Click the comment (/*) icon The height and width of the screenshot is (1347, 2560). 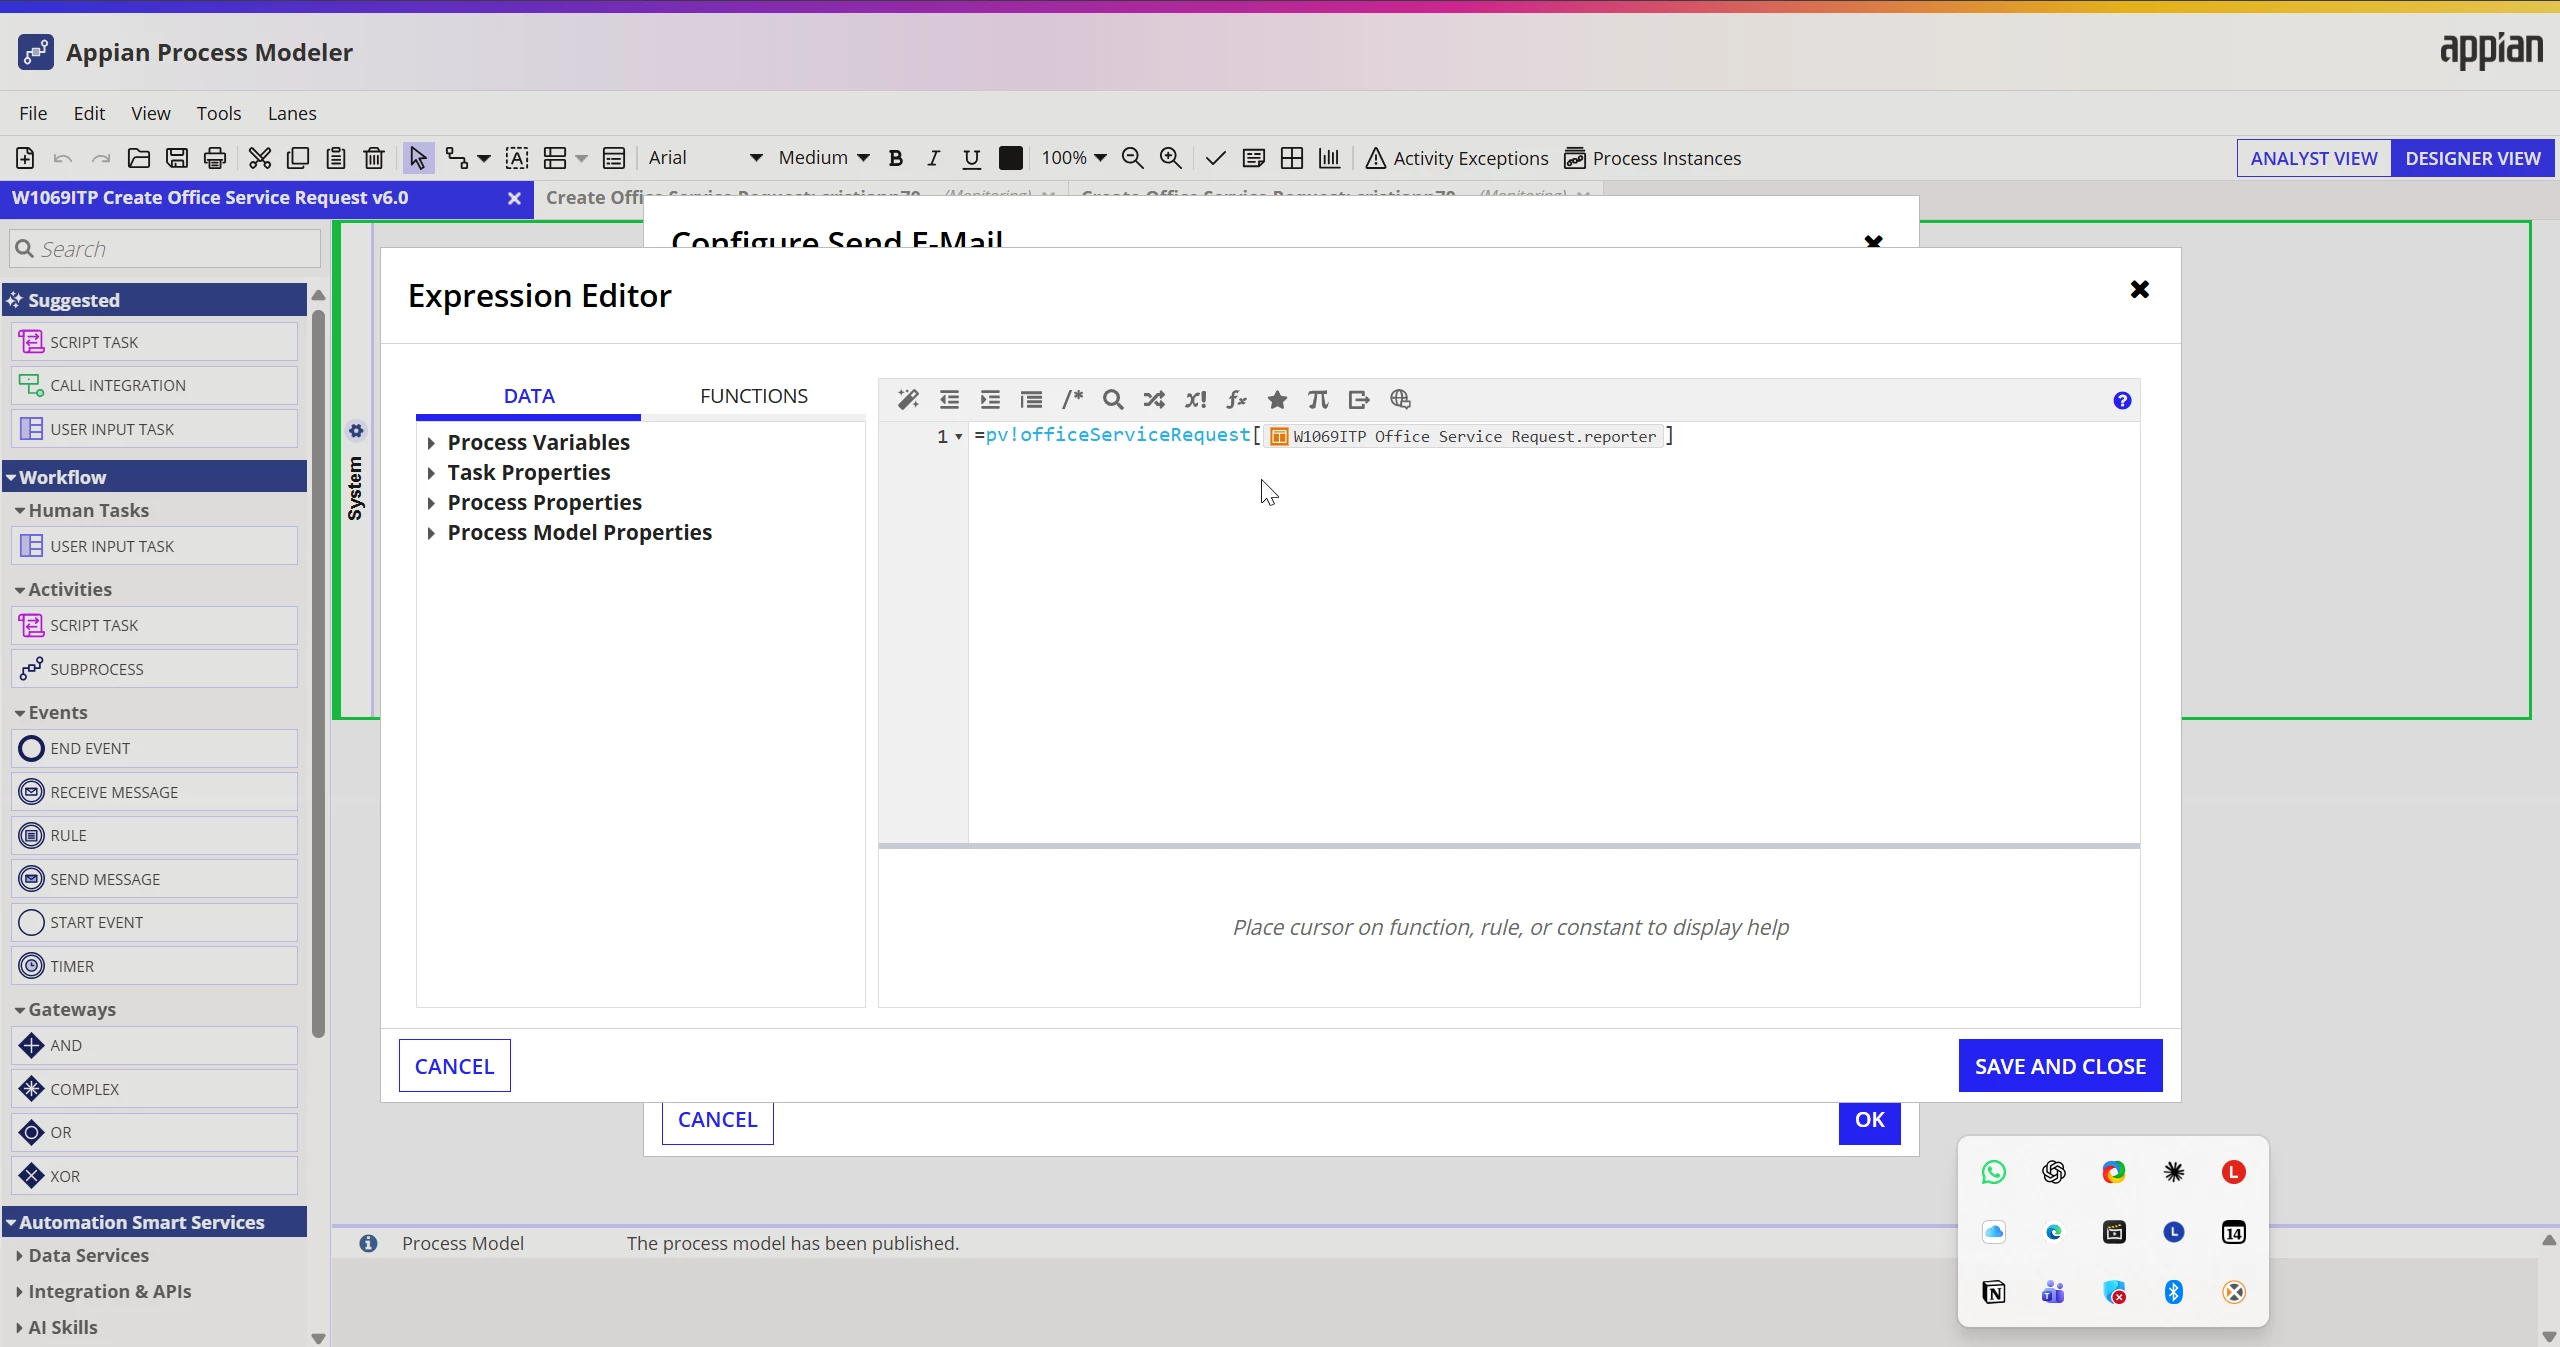[1073, 400]
